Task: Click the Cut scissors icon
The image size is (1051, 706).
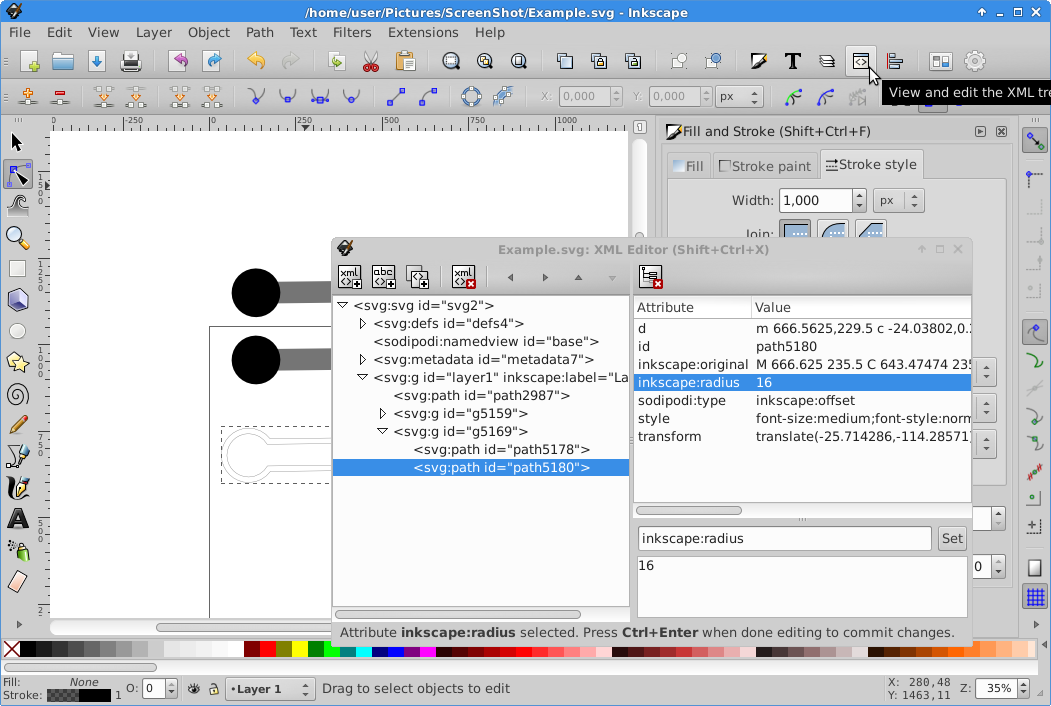Action: [371, 61]
